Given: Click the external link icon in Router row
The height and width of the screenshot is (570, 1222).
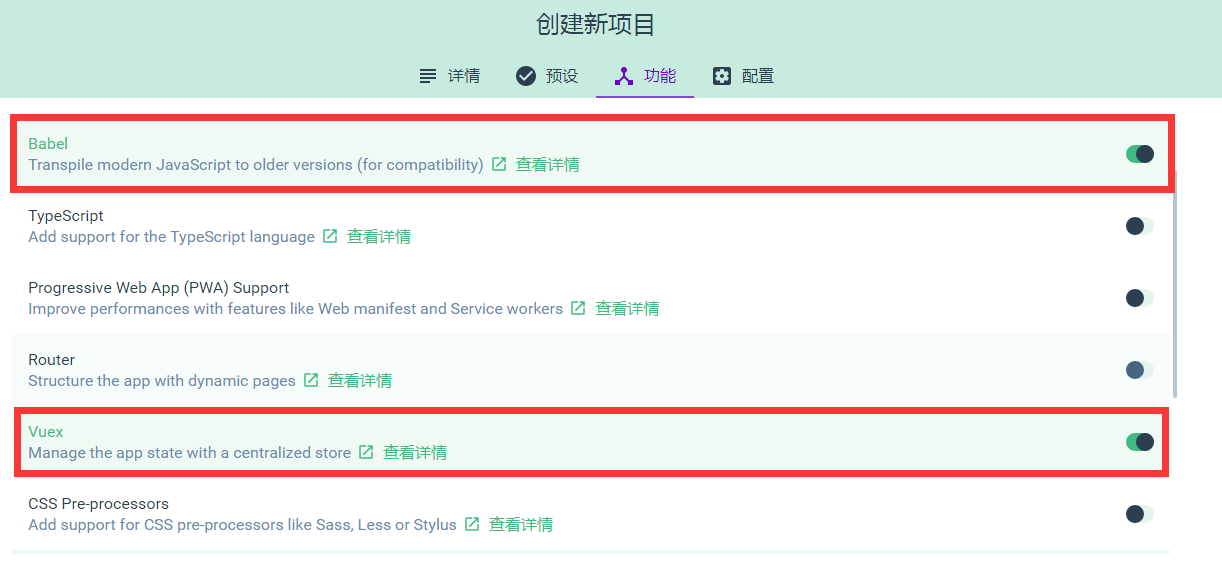Looking at the screenshot, I should (311, 380).
